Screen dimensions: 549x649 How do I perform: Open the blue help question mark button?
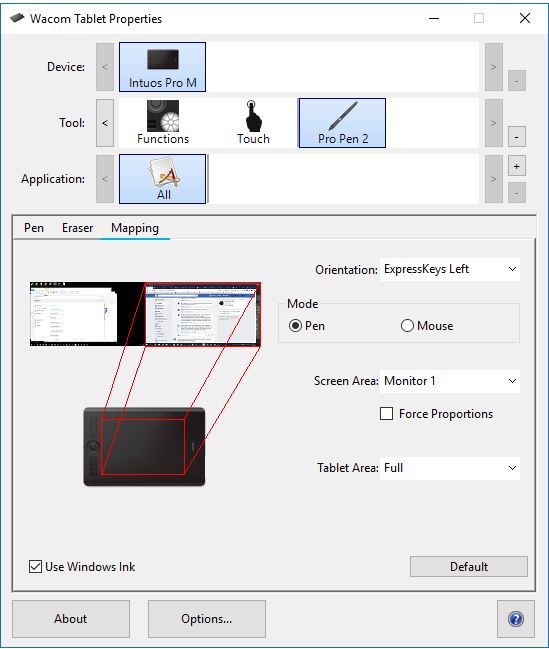point(516,619)
